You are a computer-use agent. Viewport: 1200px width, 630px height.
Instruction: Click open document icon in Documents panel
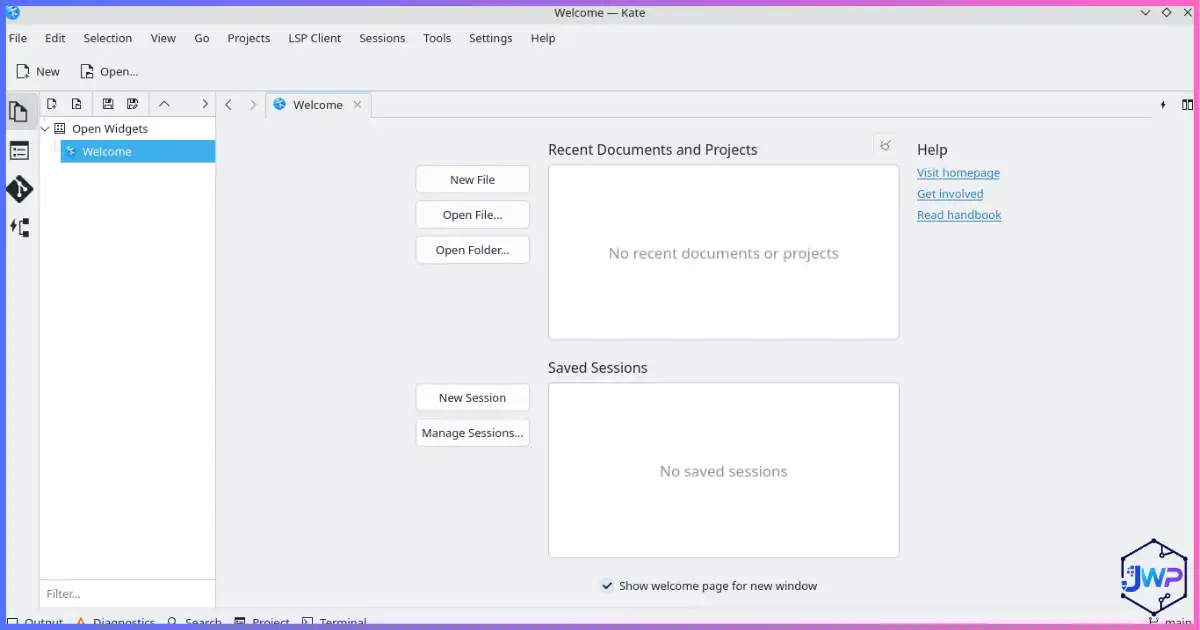[77, 104]
